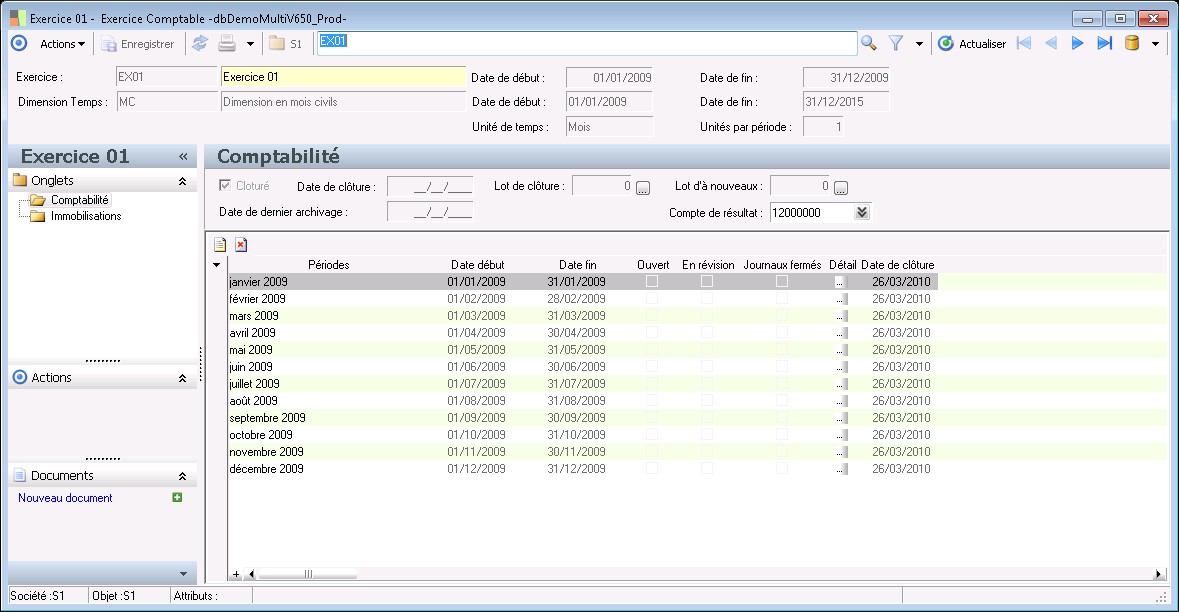This screenshot has width=1179, height=612.
Task: Click the printer icon in toolbar
Action: pos(227,44)
